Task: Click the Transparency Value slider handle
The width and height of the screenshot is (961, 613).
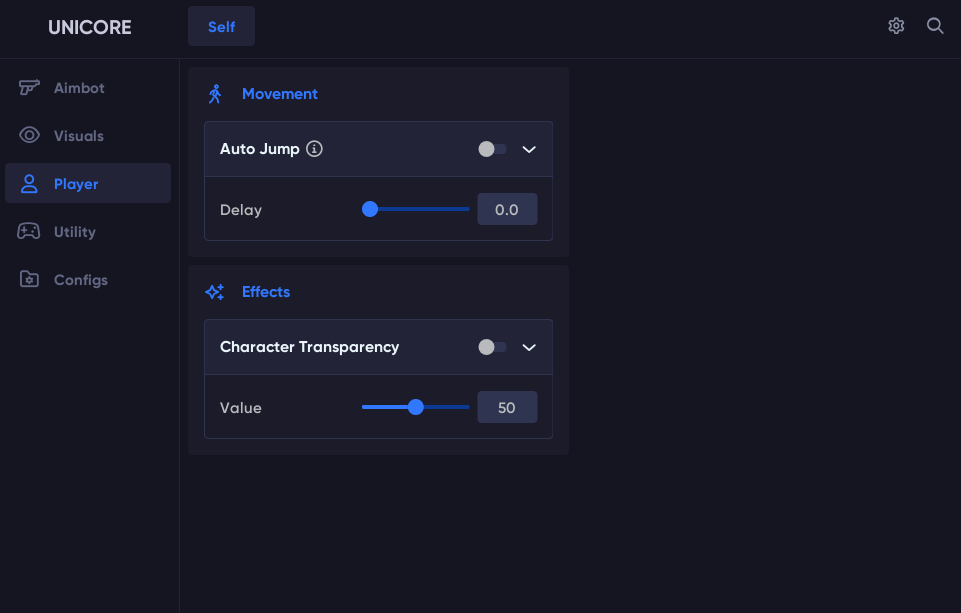Action: tap(416, 407)
